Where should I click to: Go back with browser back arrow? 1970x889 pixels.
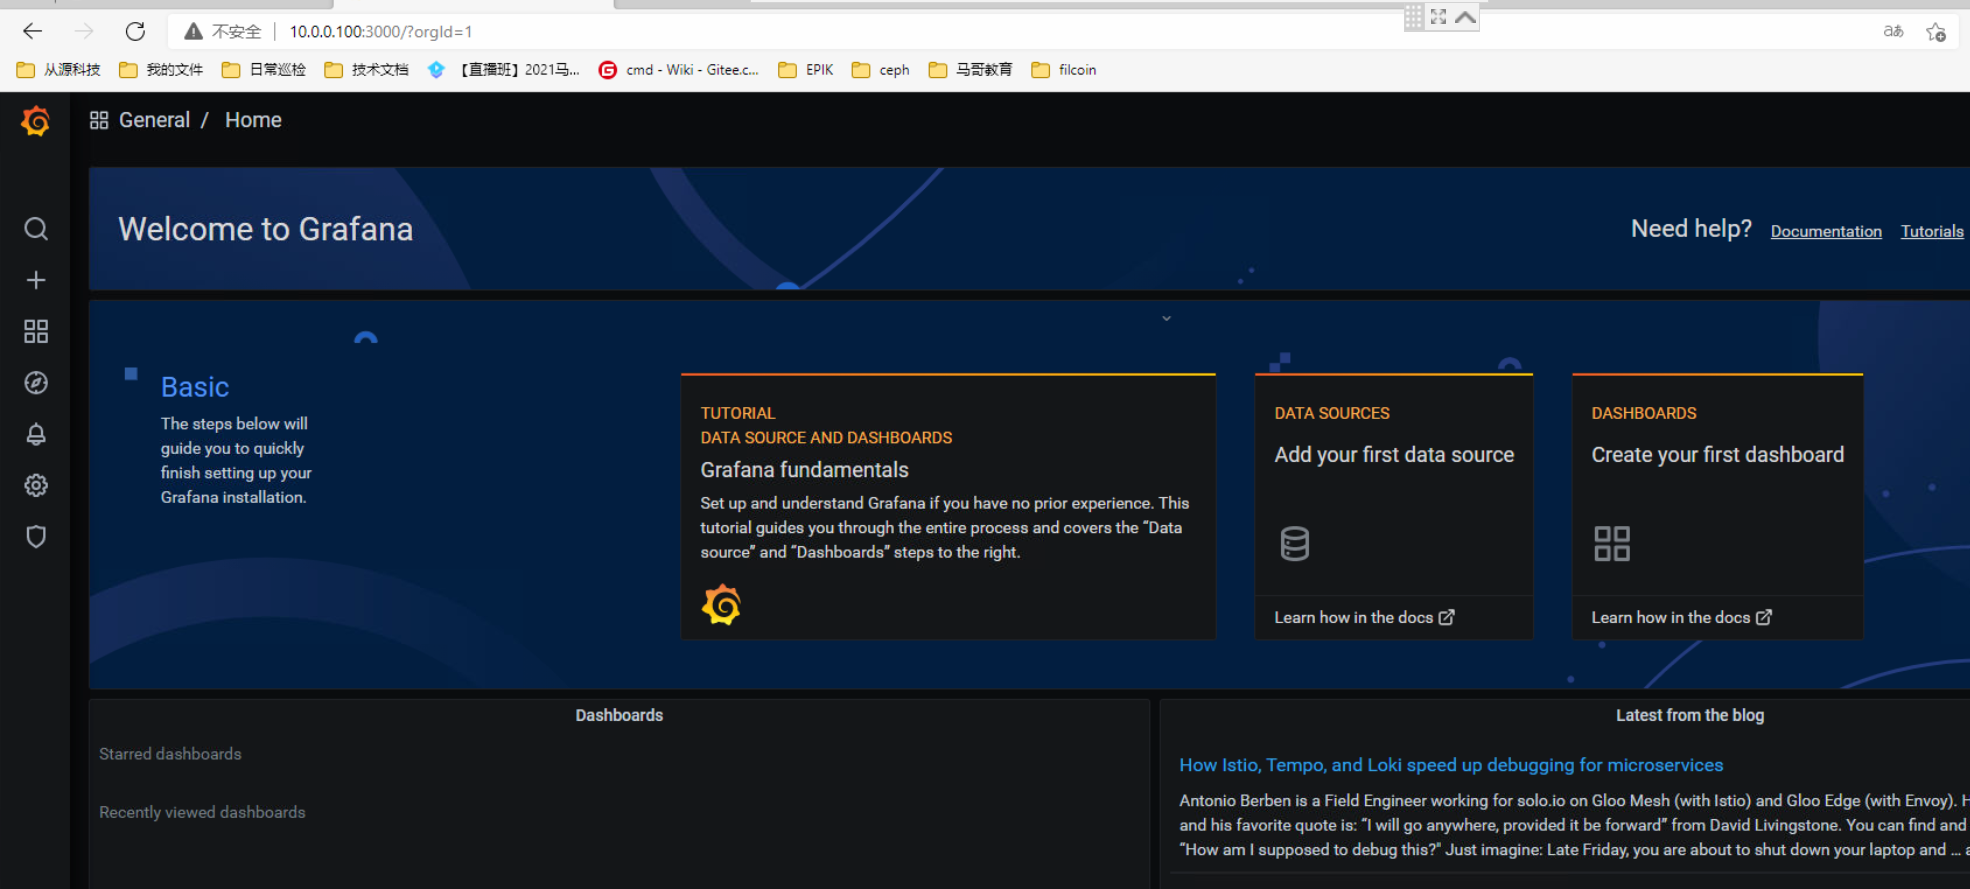32,31
